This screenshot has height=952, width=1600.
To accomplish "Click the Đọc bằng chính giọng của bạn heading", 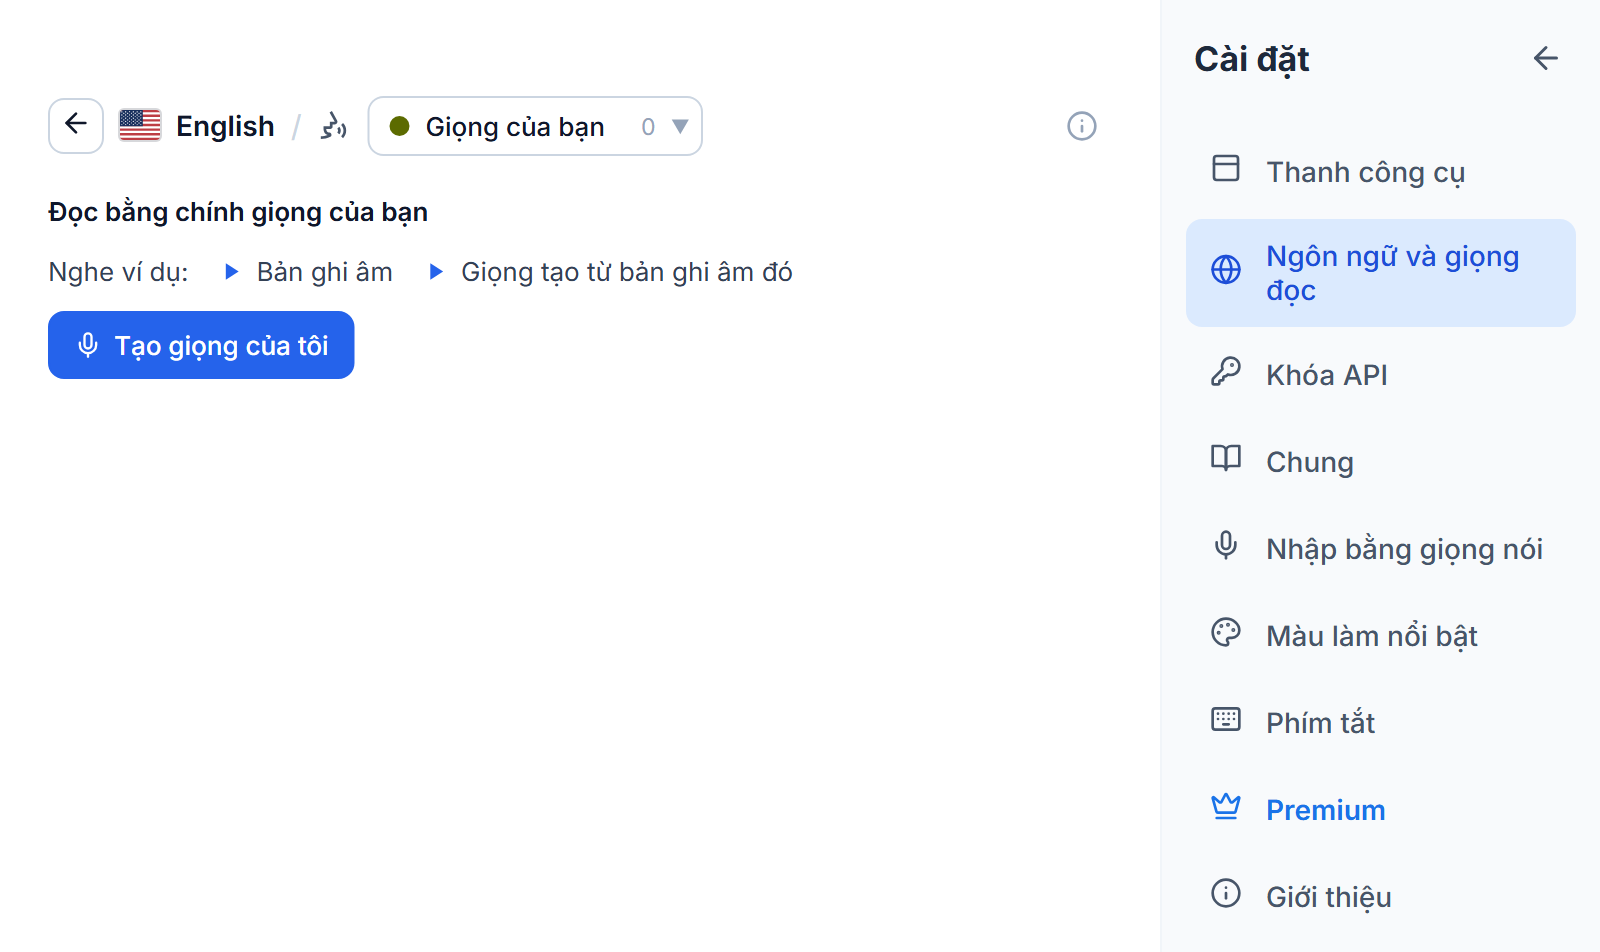I will tap(238, 212).
